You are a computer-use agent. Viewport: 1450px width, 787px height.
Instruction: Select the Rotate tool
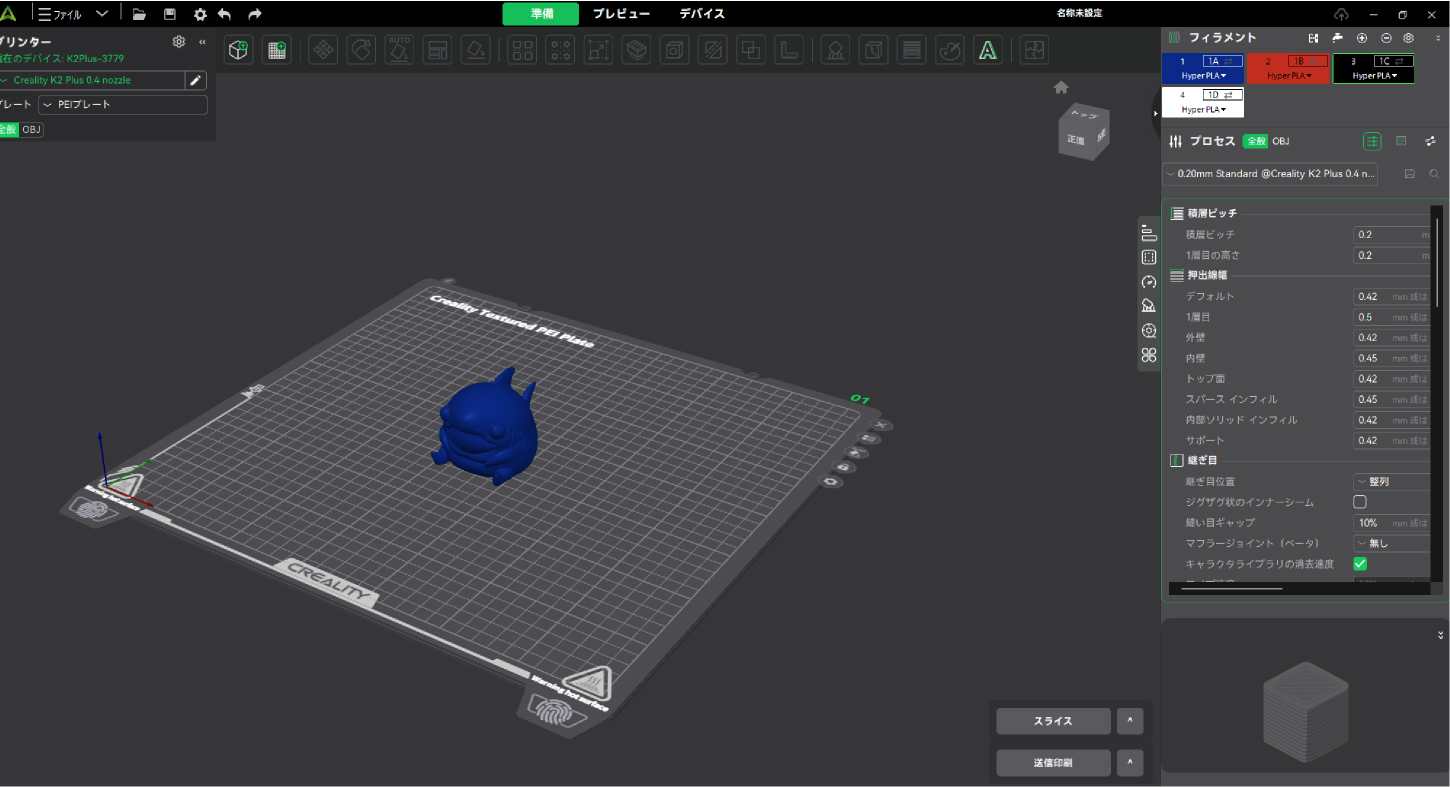coord(361,50)
